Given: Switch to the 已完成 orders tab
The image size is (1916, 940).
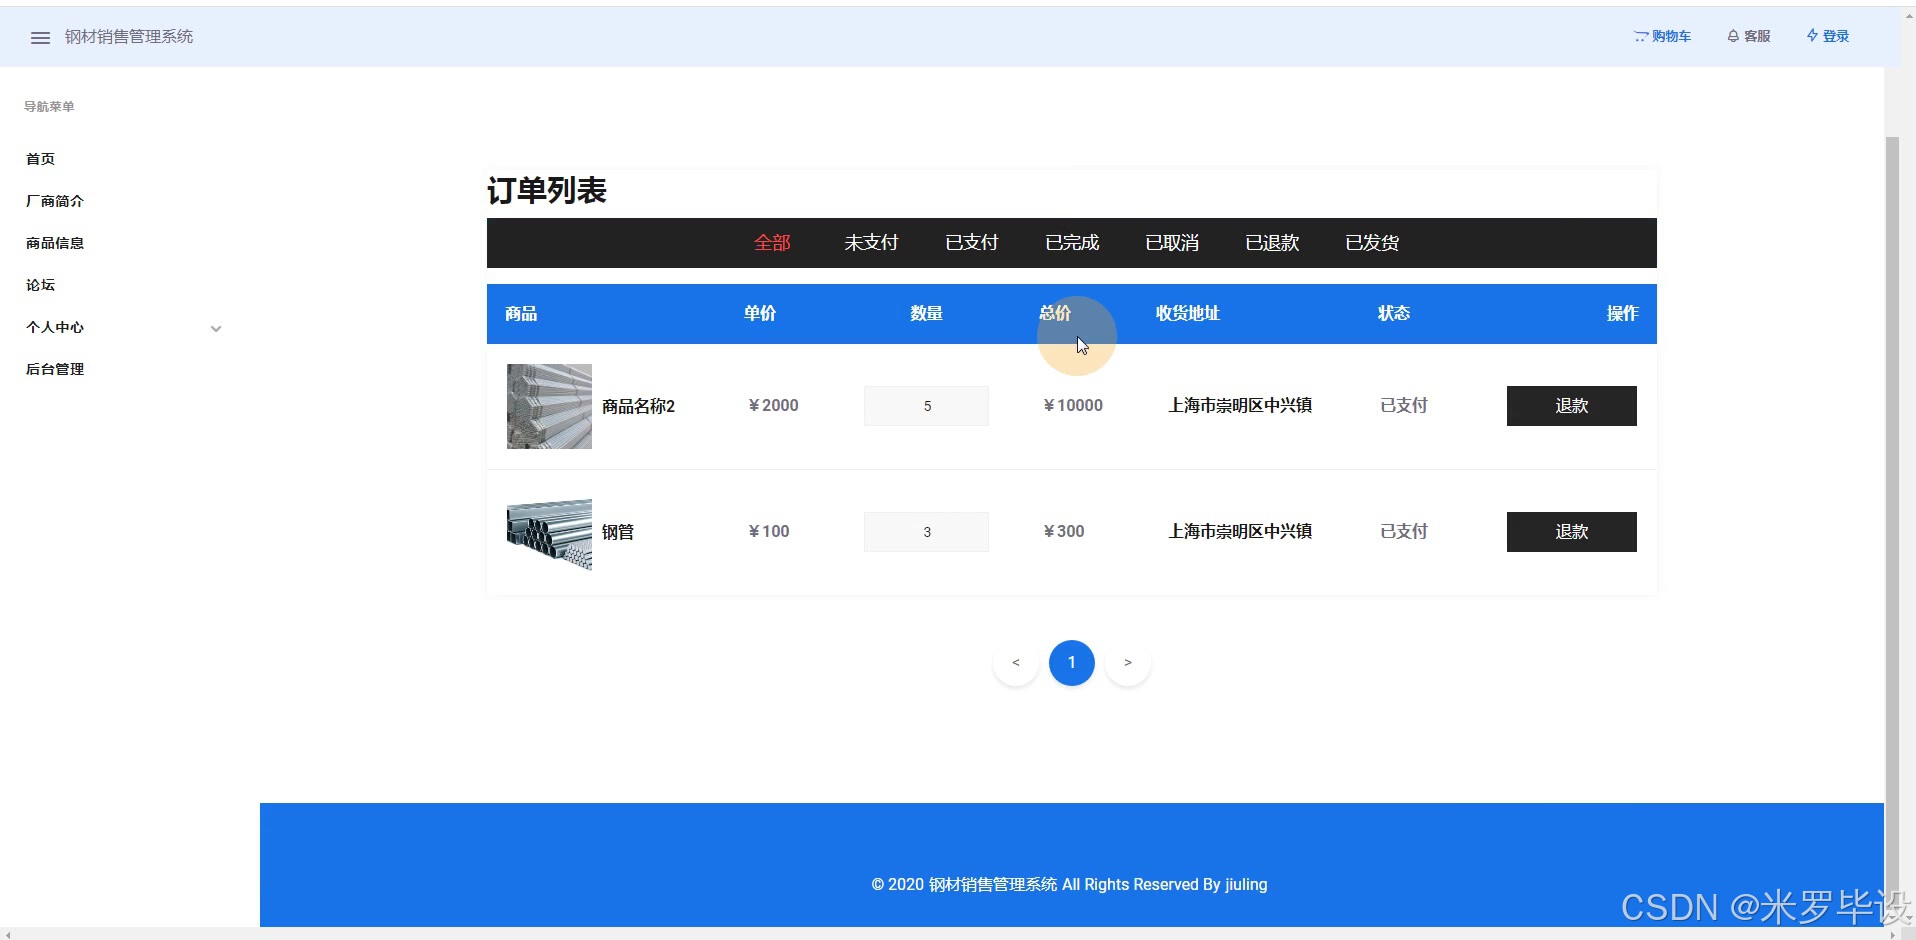Looking at the screenshot, I should click(1071, 242).
